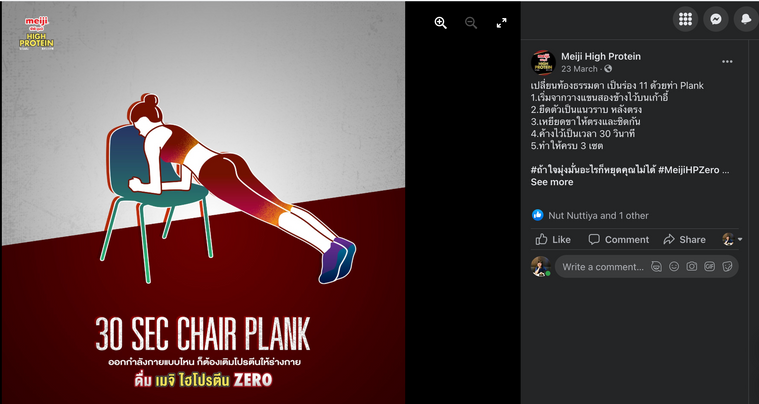Add an avatar sticker to comment
Viewport: 759px width, 404px height.
tap(656, 267)
